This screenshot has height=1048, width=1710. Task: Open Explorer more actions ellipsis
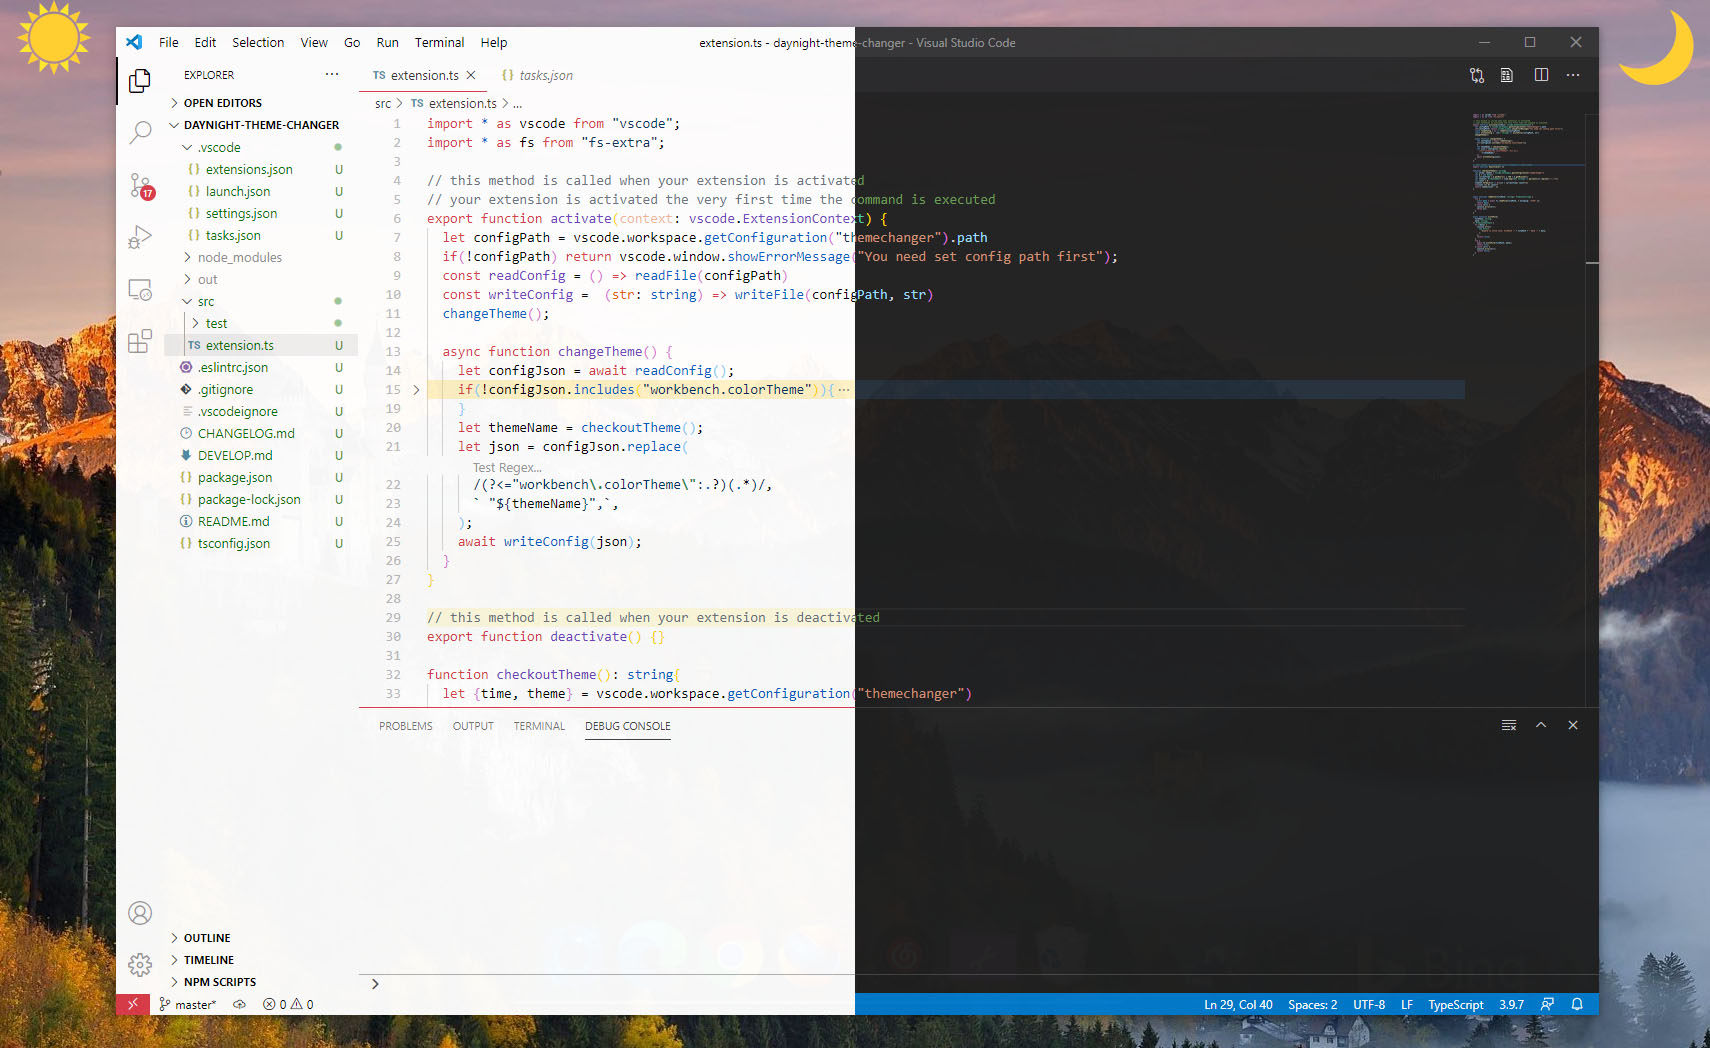click(x=332, y=75)
